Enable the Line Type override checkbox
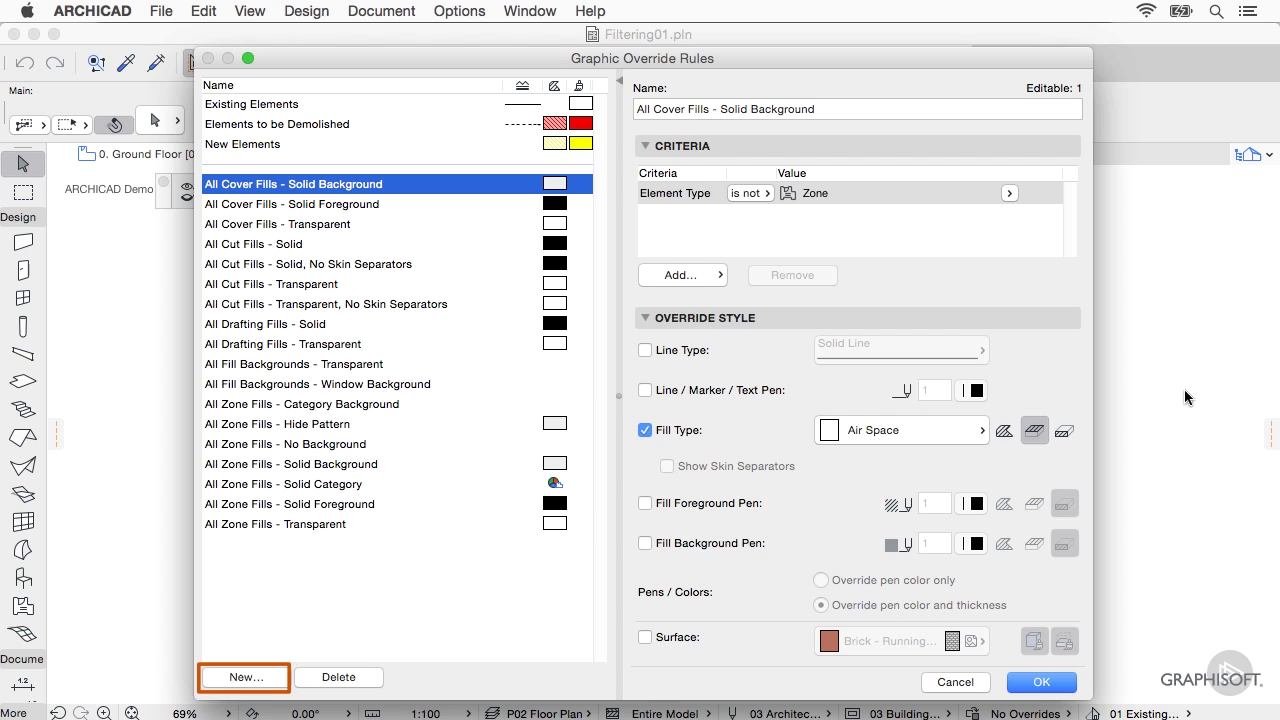 click(645, 350)
